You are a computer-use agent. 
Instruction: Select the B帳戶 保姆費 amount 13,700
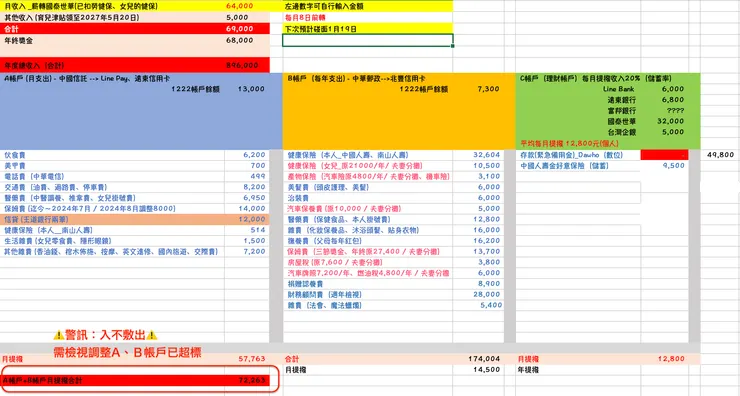click(x=486, y=252)
